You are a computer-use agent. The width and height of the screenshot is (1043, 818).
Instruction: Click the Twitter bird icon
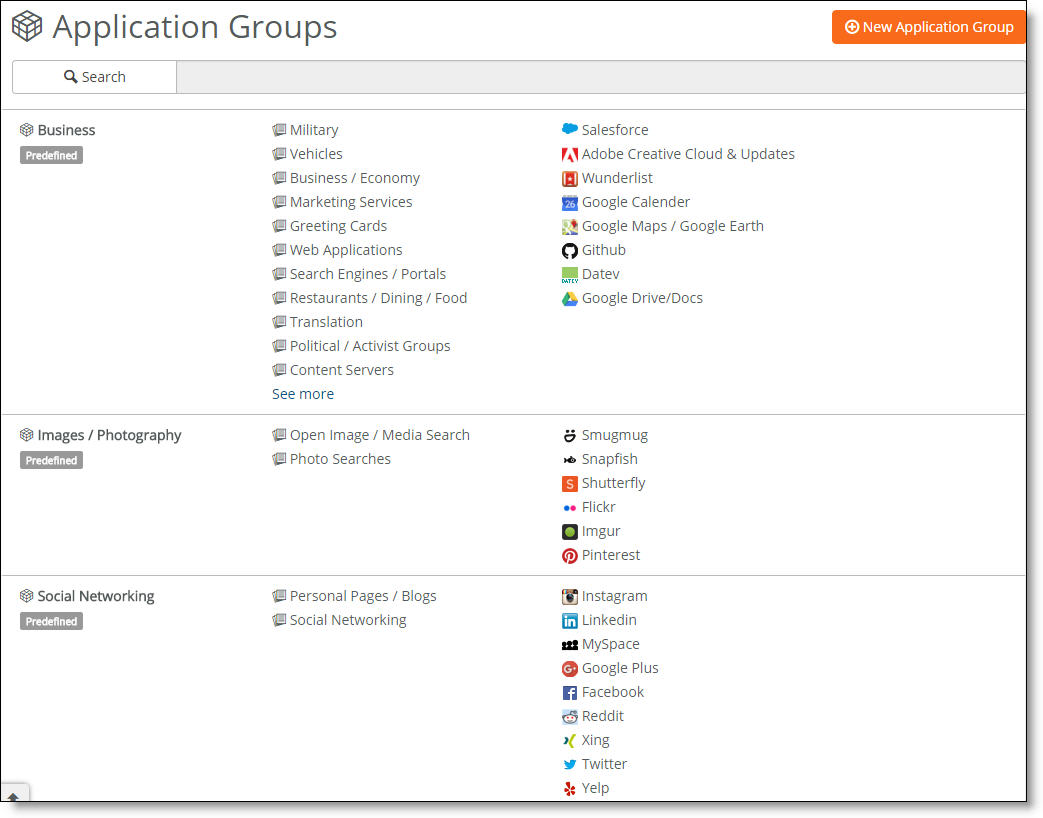(570, 764)
